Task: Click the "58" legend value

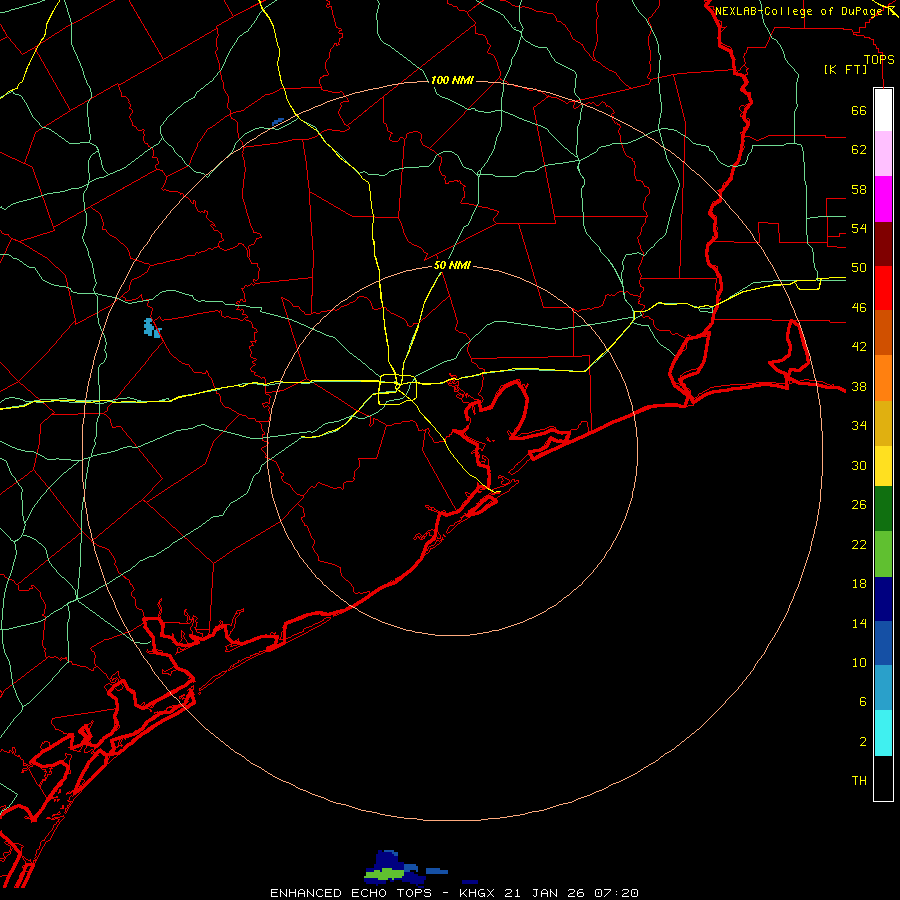Action: click(859, 189)
